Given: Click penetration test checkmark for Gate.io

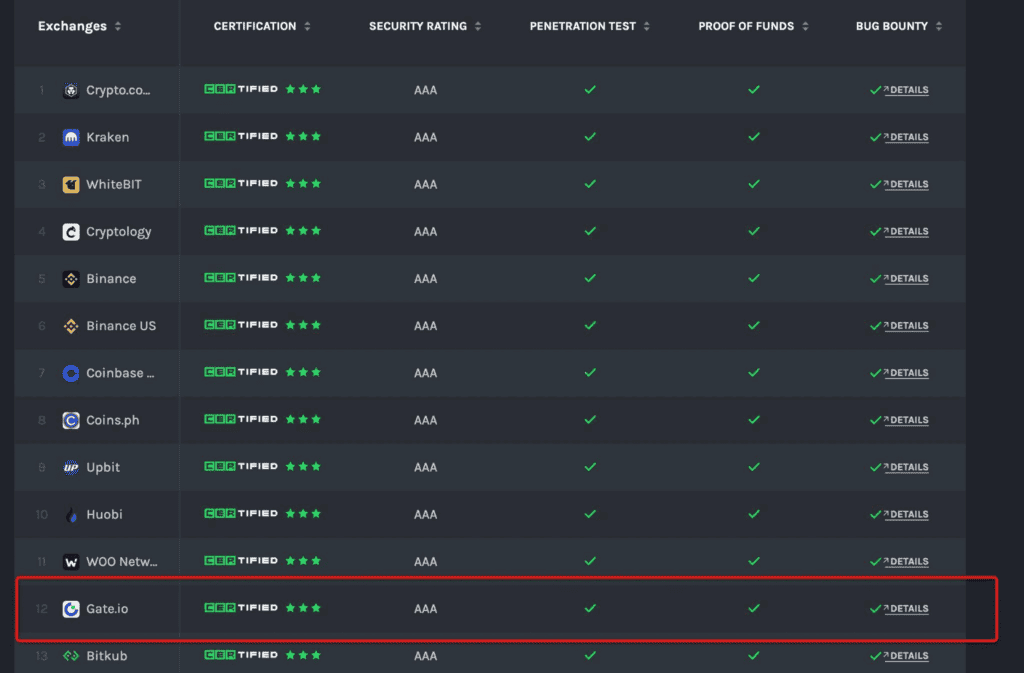Looking at the screenshot, I should pyautogui.click(x=590, y=608).
